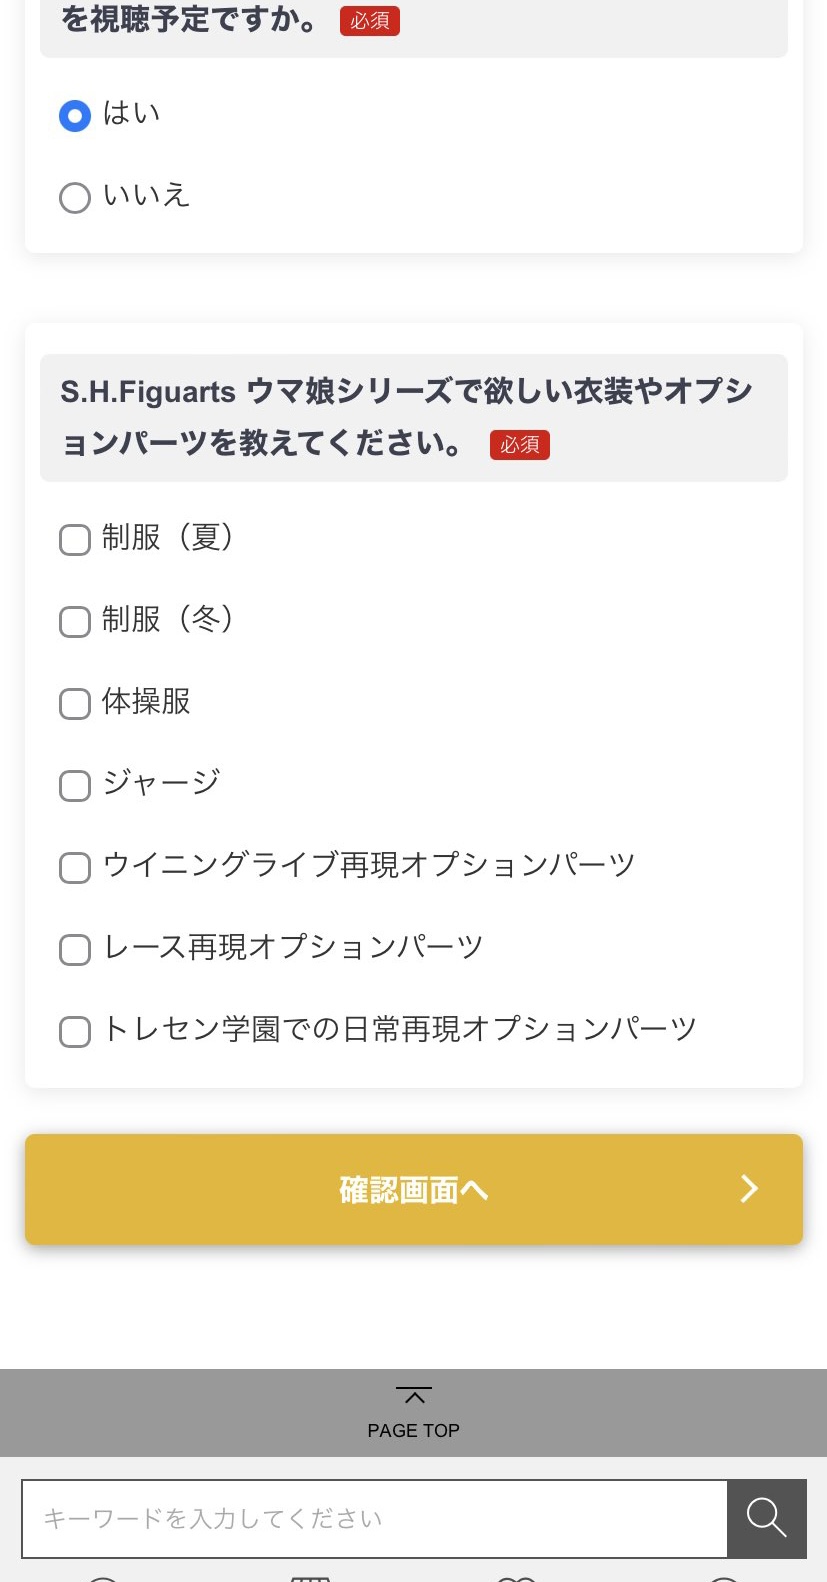Click the いいえ label text

(147, 195)
